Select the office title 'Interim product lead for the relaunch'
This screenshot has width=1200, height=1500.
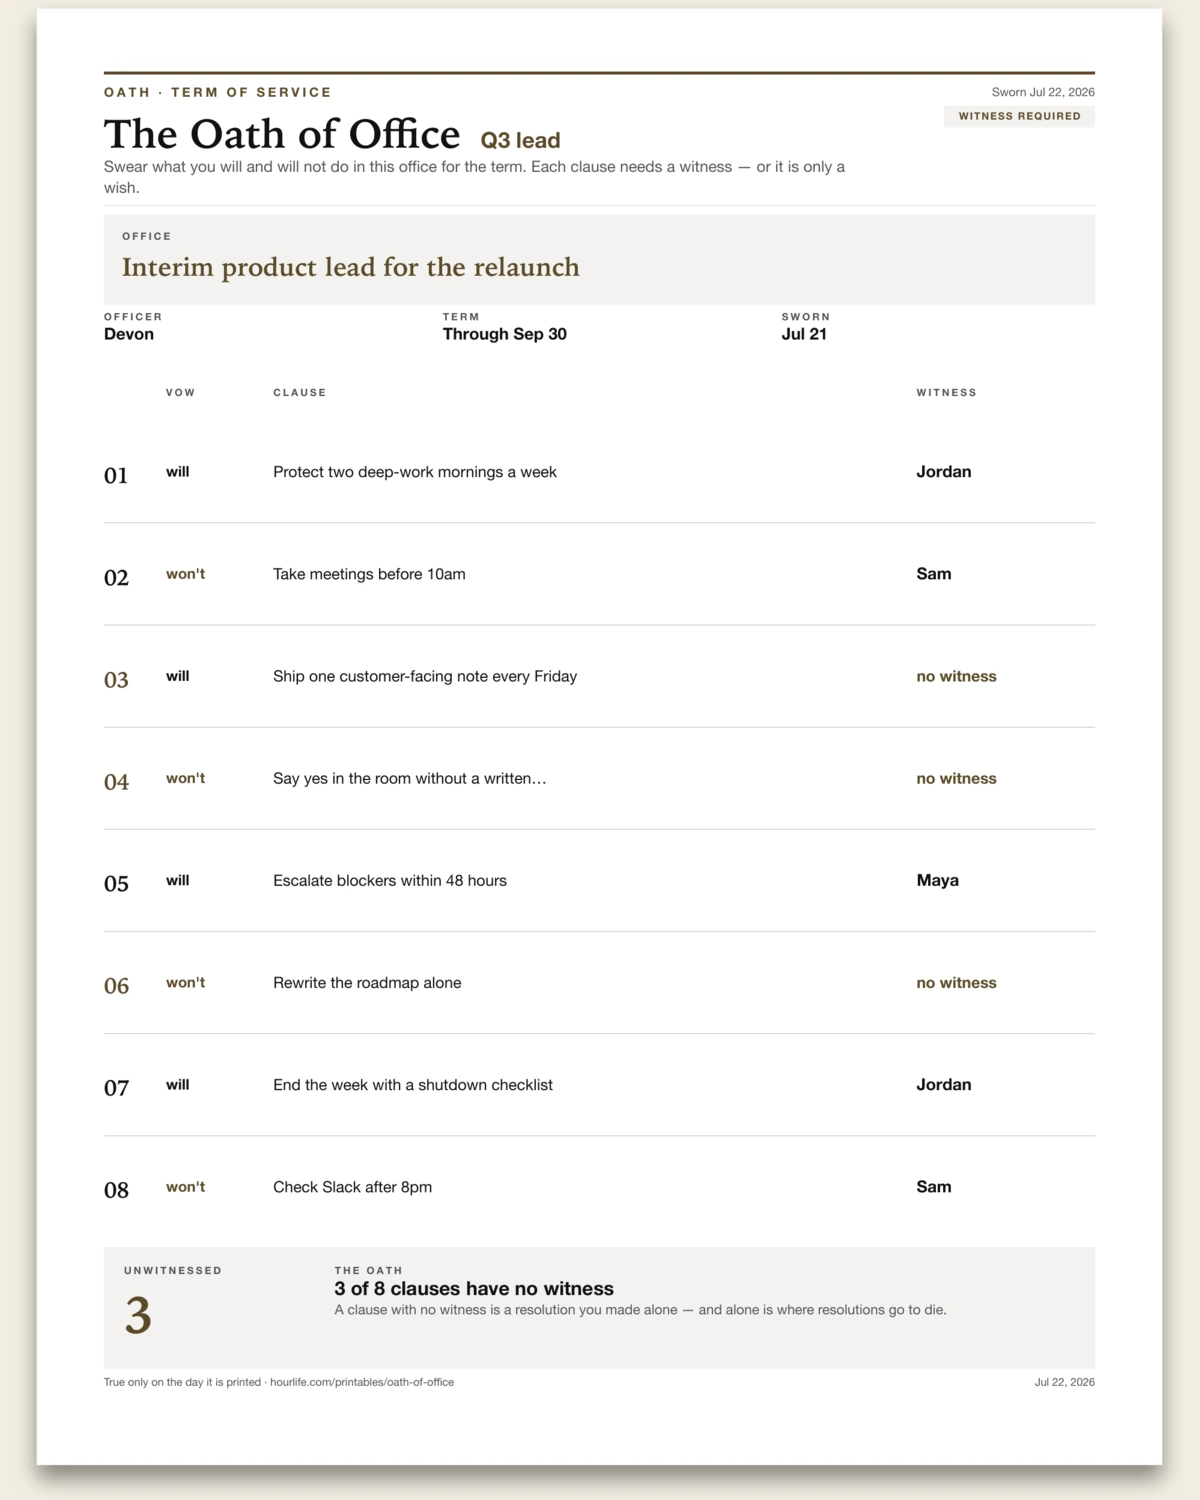pyautogui.click(x=351, y=267)
